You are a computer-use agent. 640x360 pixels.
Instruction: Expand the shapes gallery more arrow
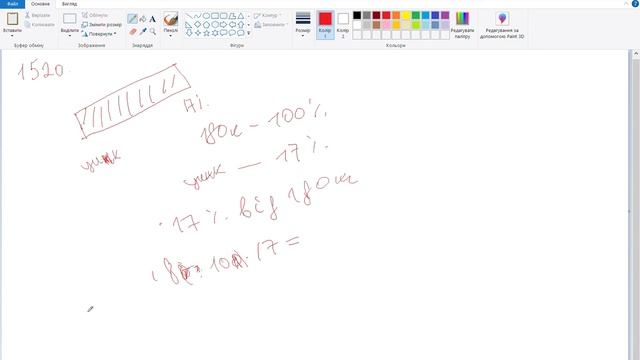tap(249, 33)
